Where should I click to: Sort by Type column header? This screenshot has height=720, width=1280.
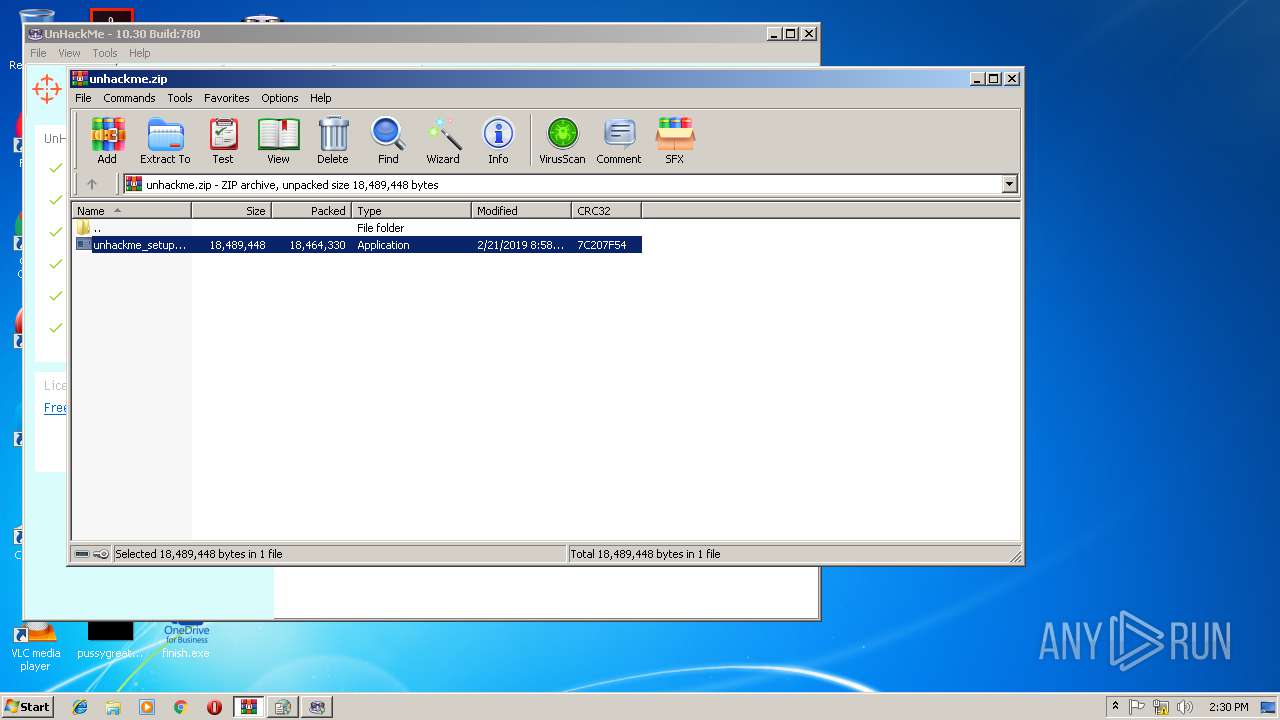tap(412, 211)
